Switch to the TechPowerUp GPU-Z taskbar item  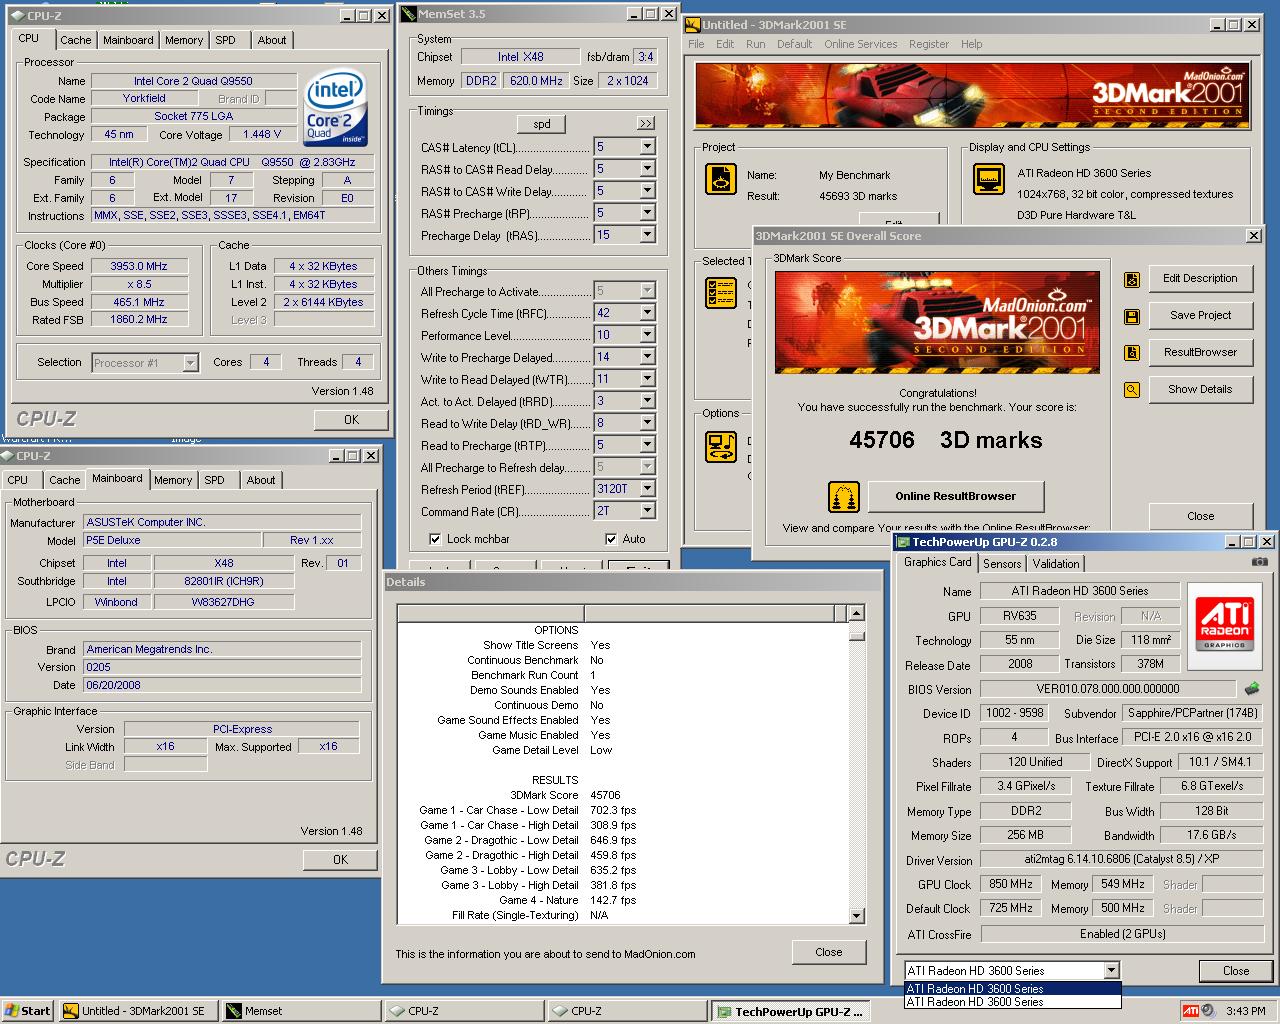790,1011
